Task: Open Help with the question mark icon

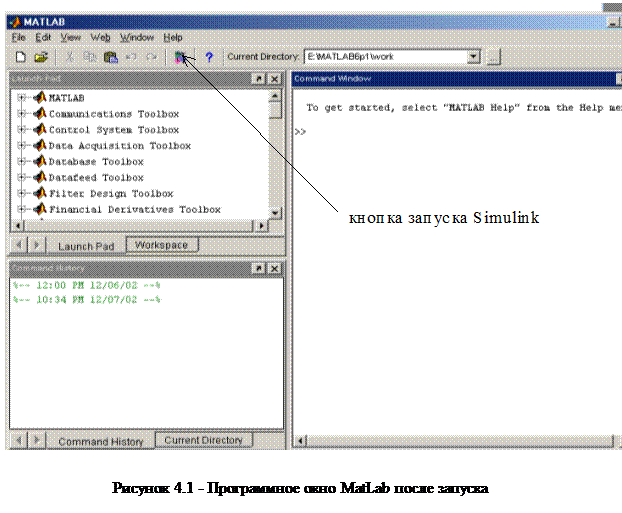Action: (209, 58)
